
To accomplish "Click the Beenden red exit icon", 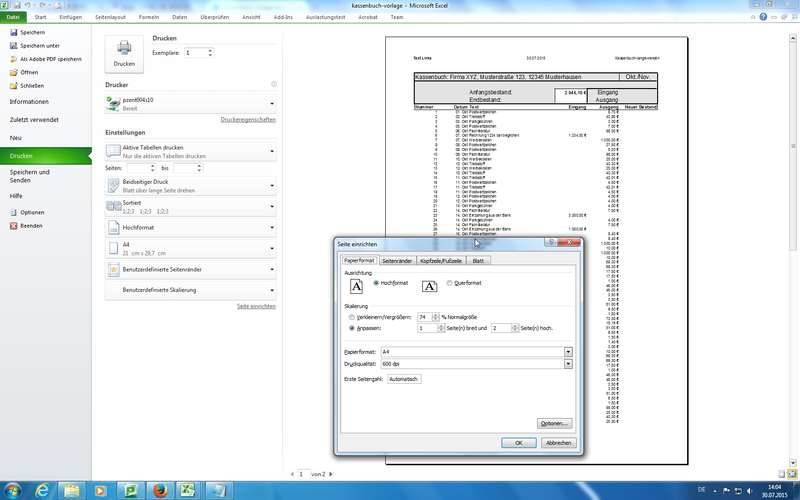I will (x=13, y=226).
